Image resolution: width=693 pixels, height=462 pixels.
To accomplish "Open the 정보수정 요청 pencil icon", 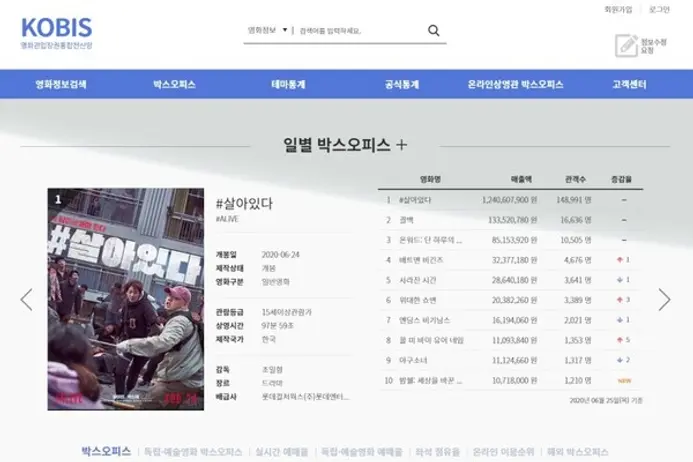I will point(627,45).
